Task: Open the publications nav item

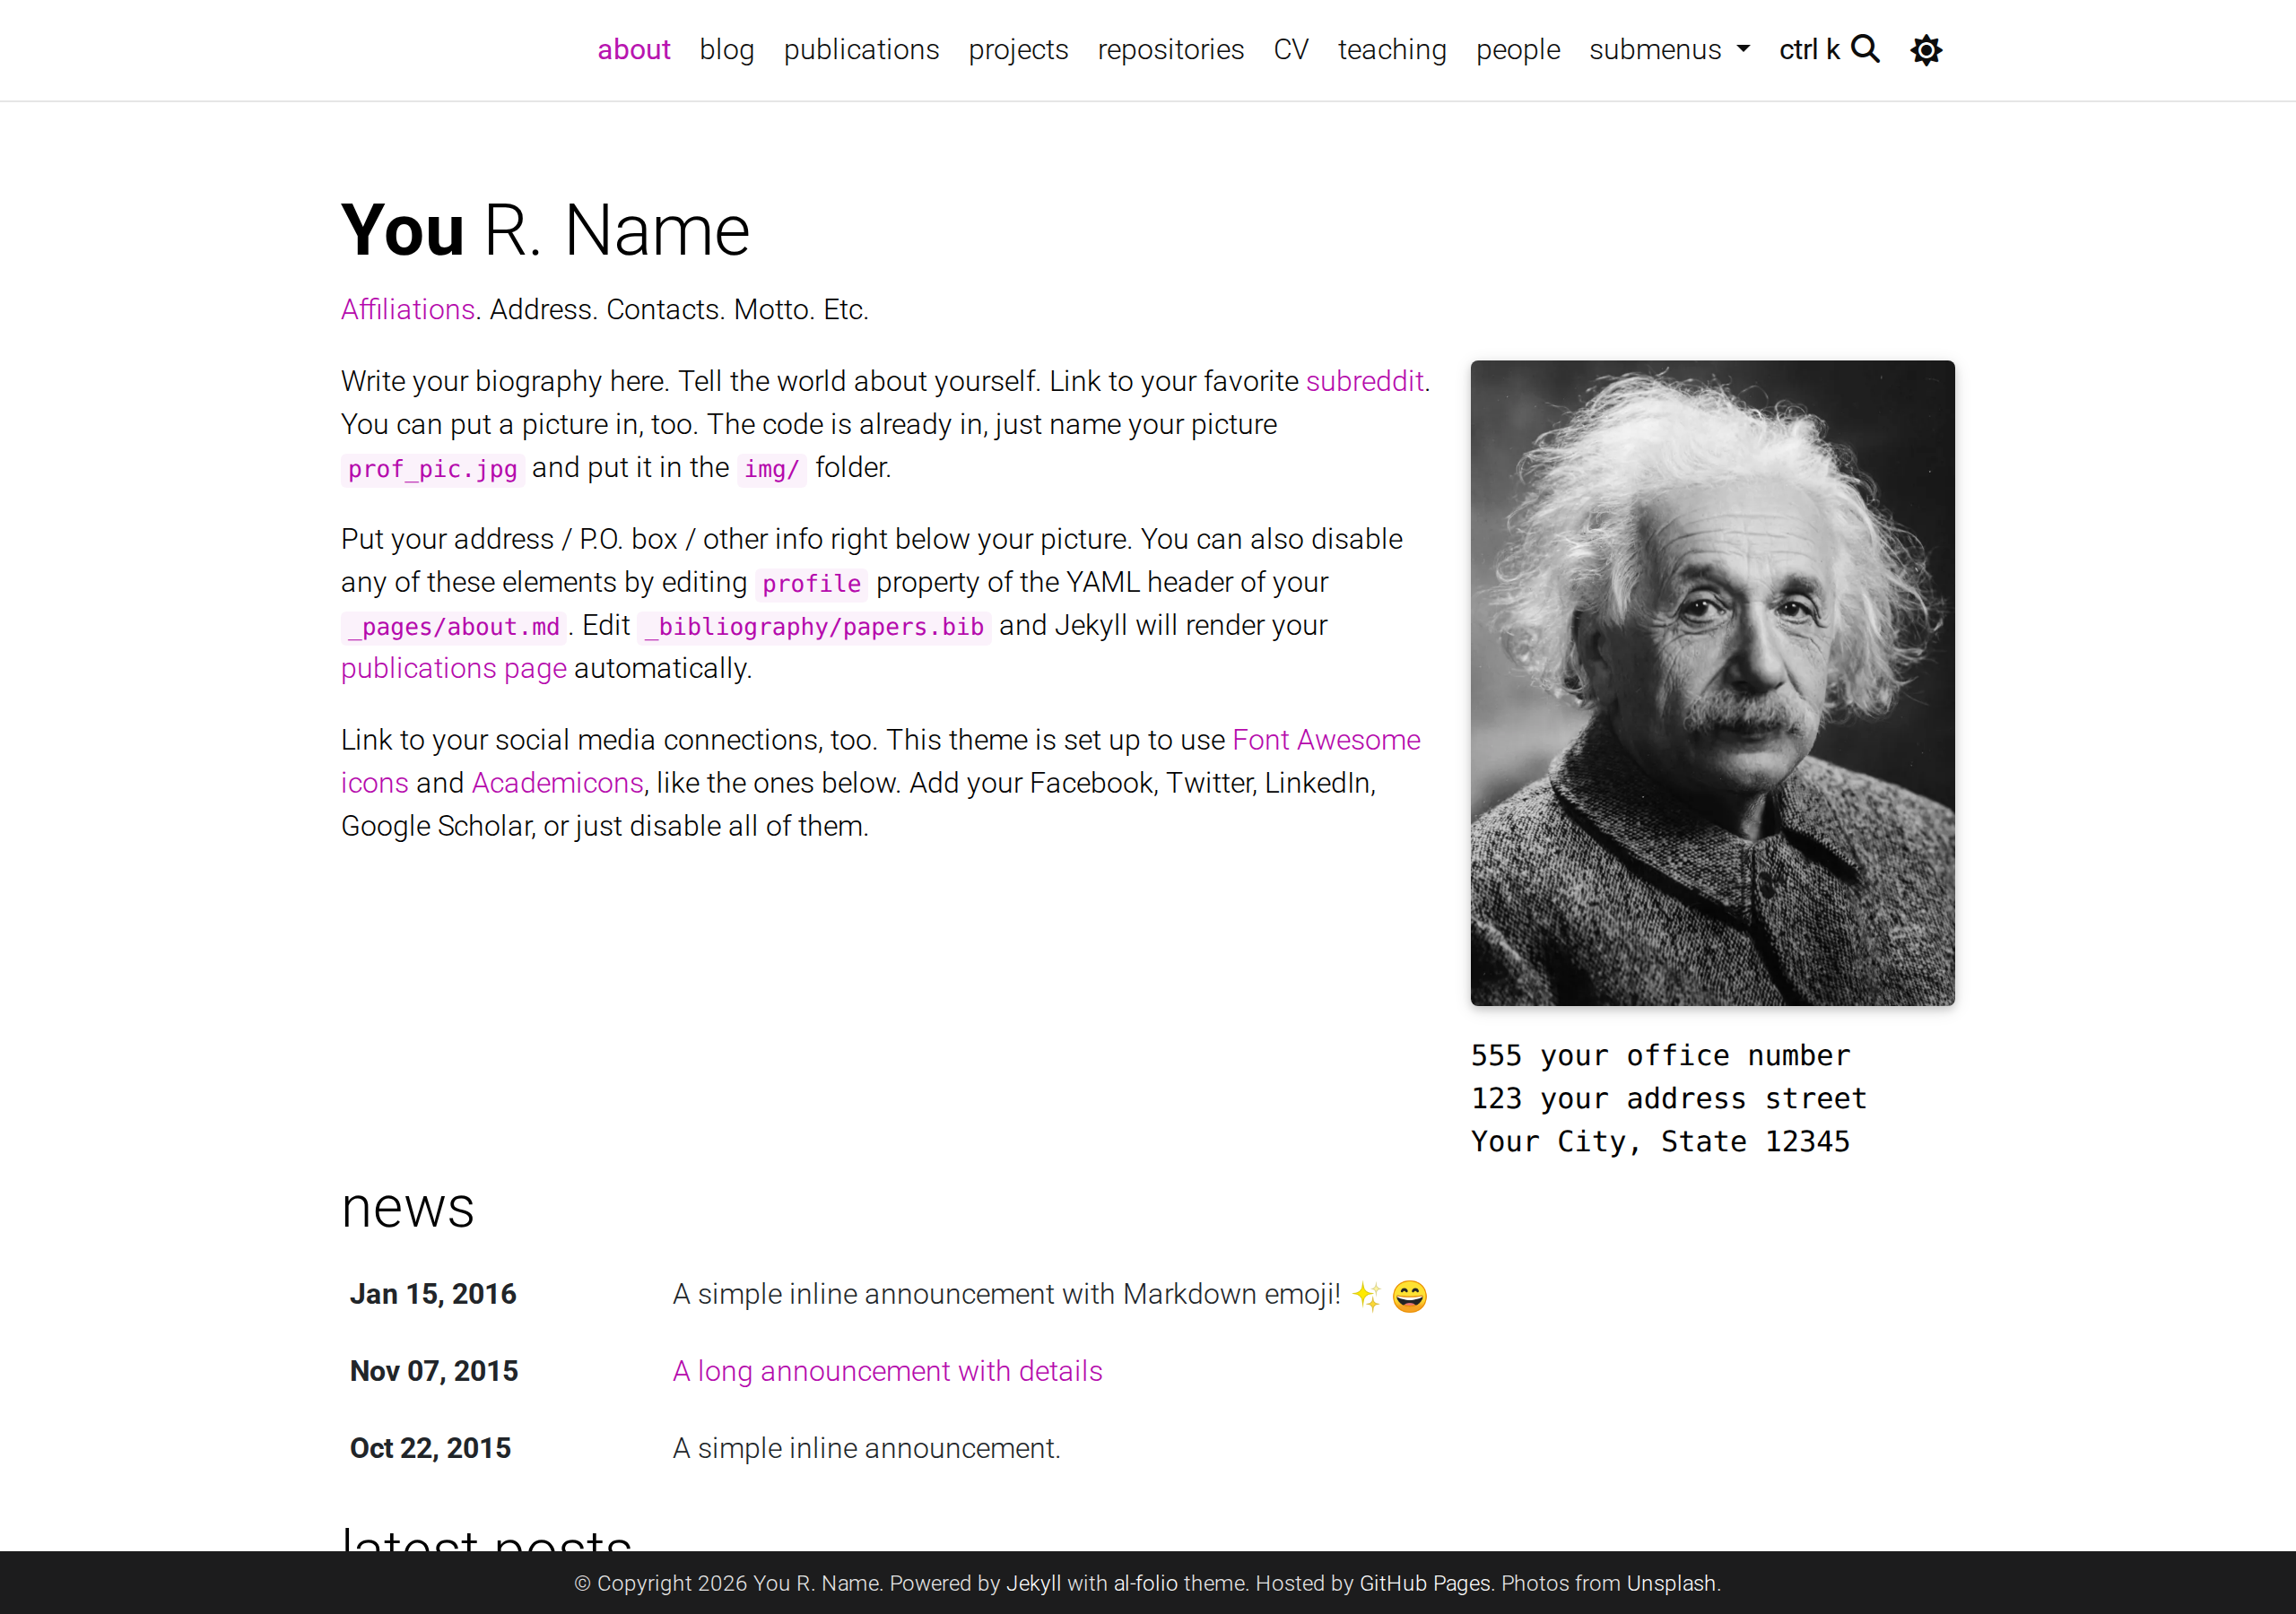Action: click(x=861, y=49)
